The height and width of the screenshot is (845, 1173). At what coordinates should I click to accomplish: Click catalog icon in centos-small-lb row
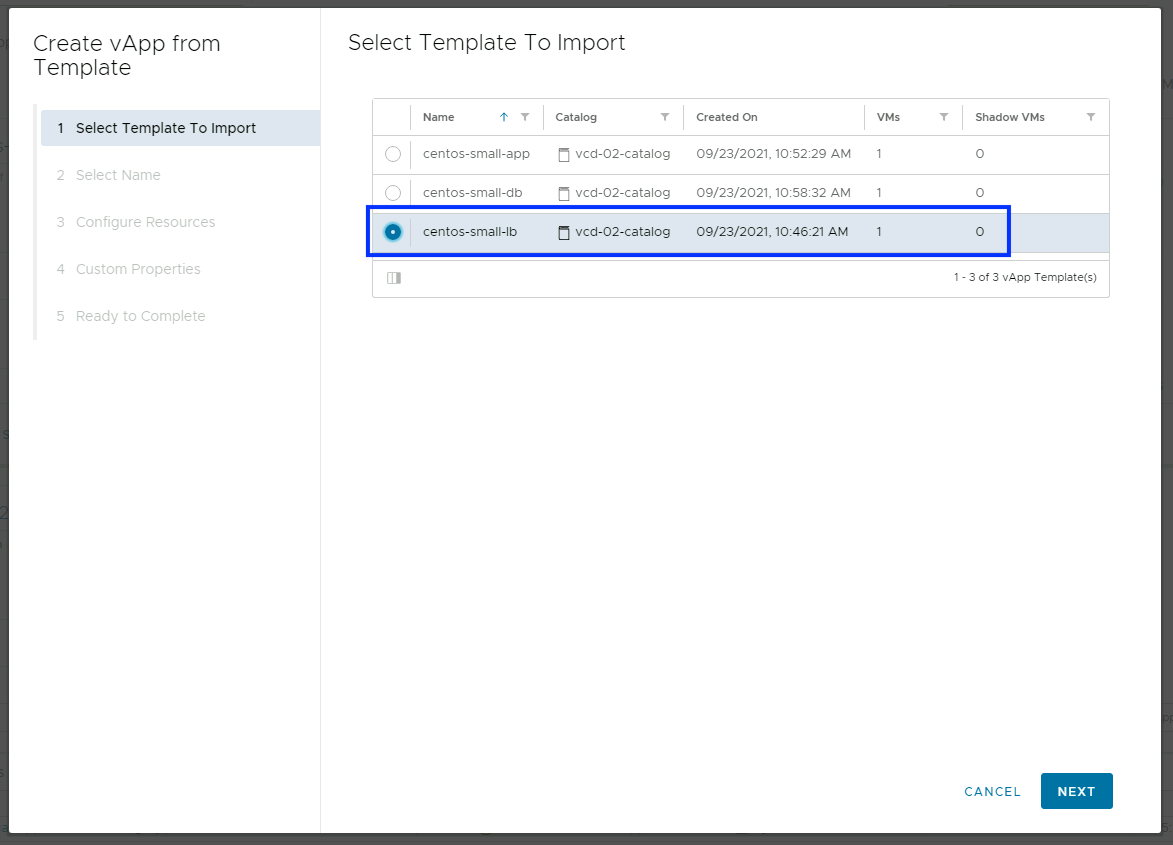coord(564,232)
